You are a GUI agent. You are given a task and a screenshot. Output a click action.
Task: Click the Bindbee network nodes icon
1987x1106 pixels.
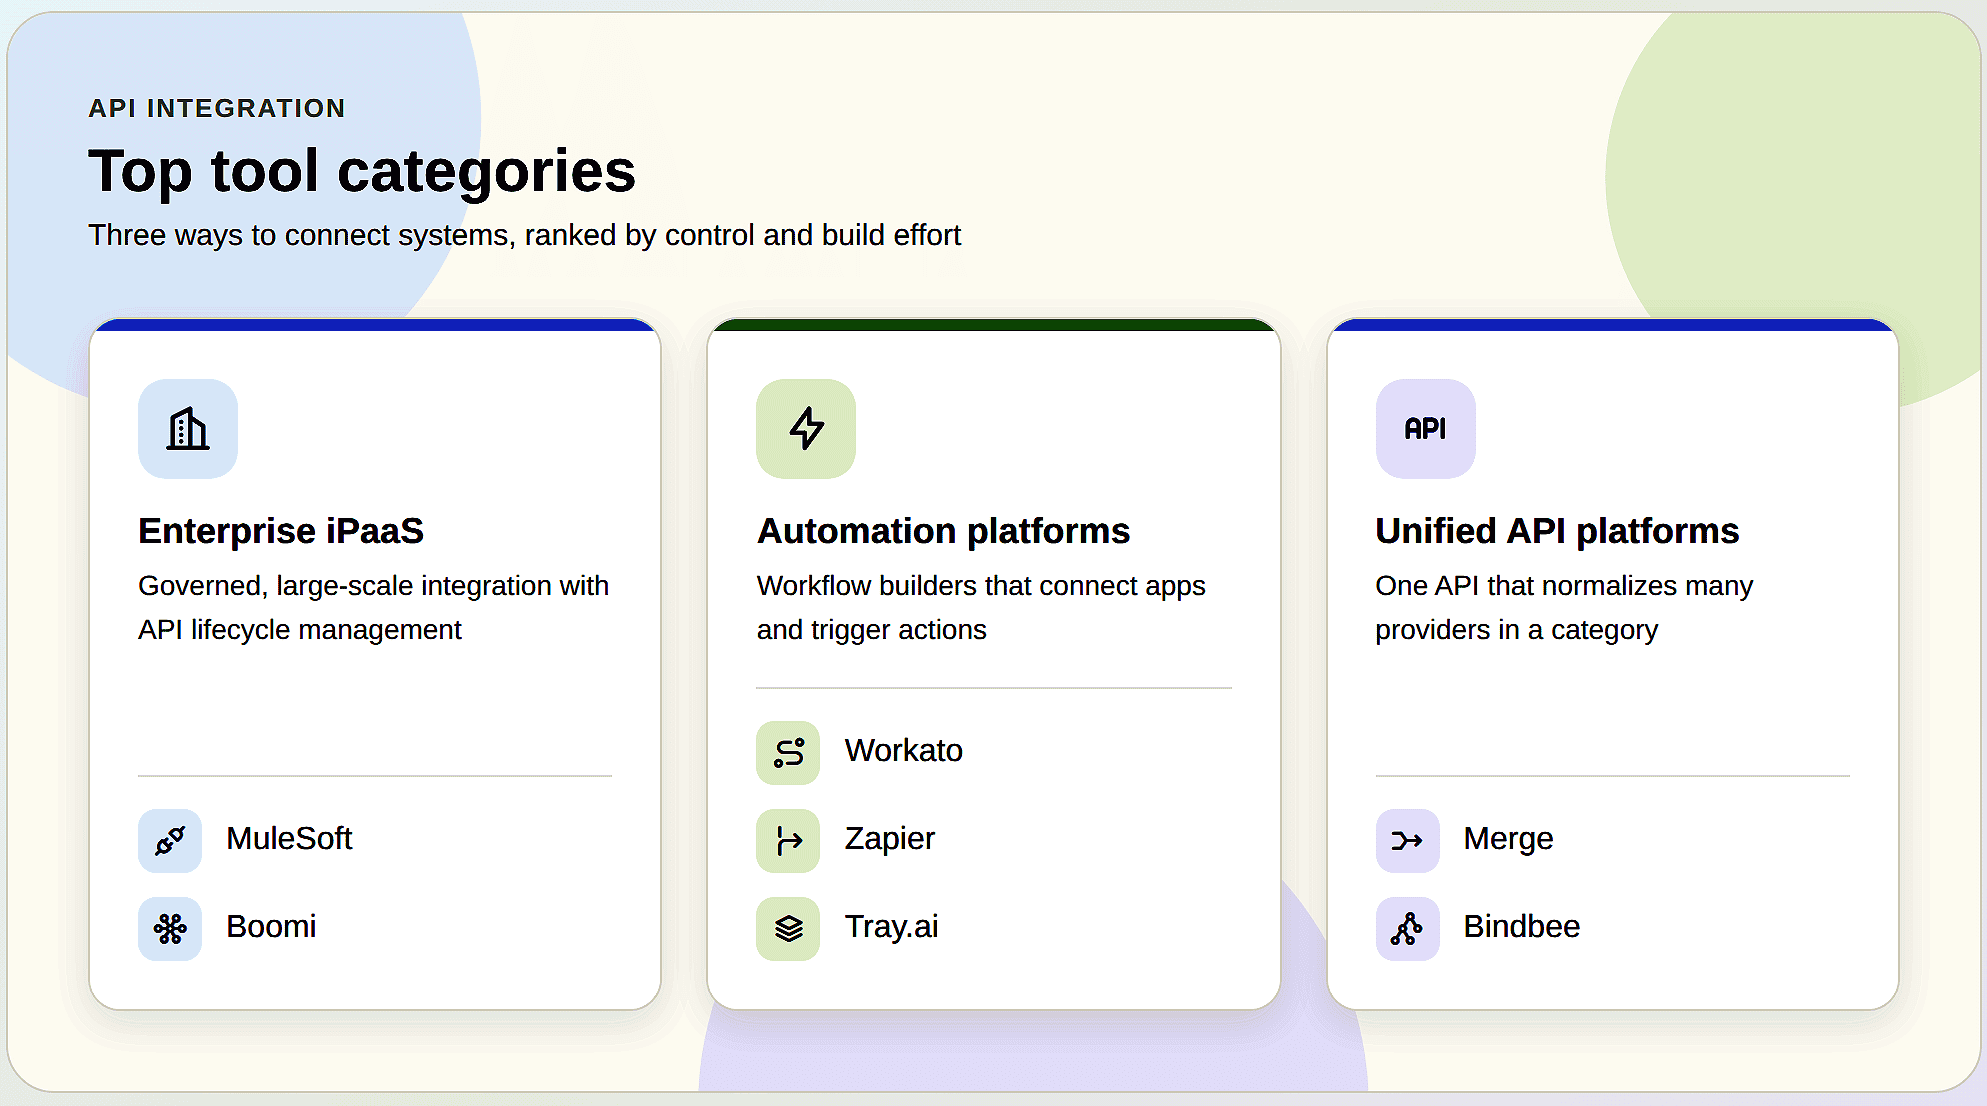1407,929
